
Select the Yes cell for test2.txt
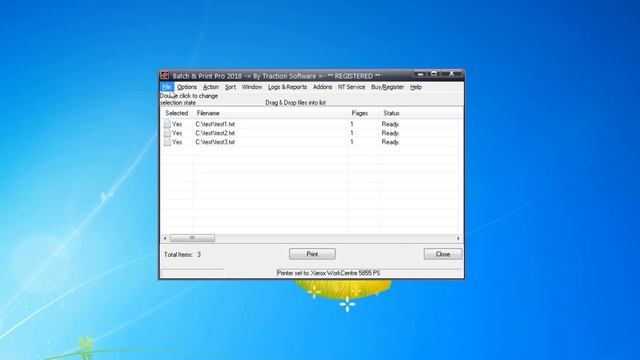coord(177,133)
